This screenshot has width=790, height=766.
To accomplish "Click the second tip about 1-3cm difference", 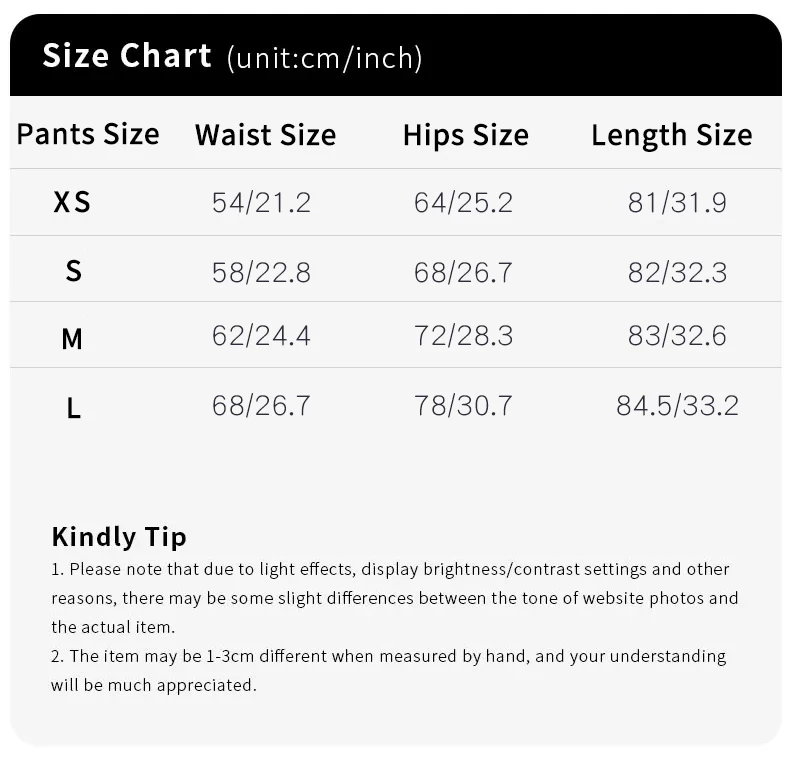I will (x=388, y=670).
